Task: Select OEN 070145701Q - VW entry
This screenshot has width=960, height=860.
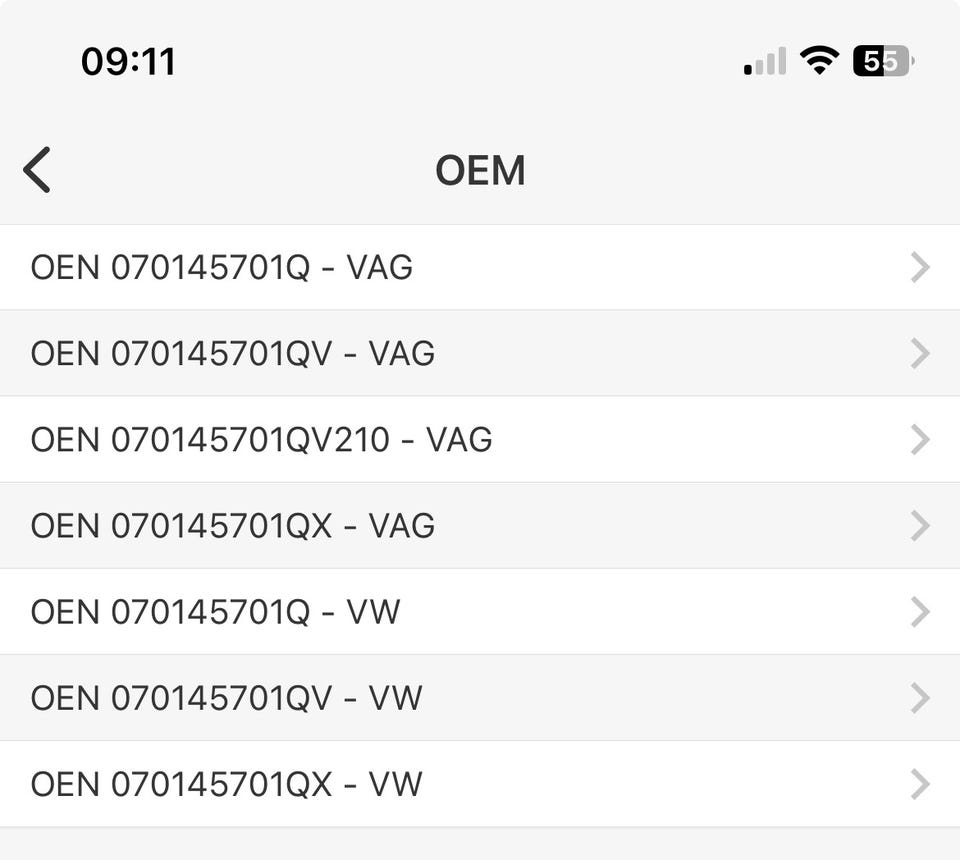Action: pyautogui.click(x=480, y=612)
